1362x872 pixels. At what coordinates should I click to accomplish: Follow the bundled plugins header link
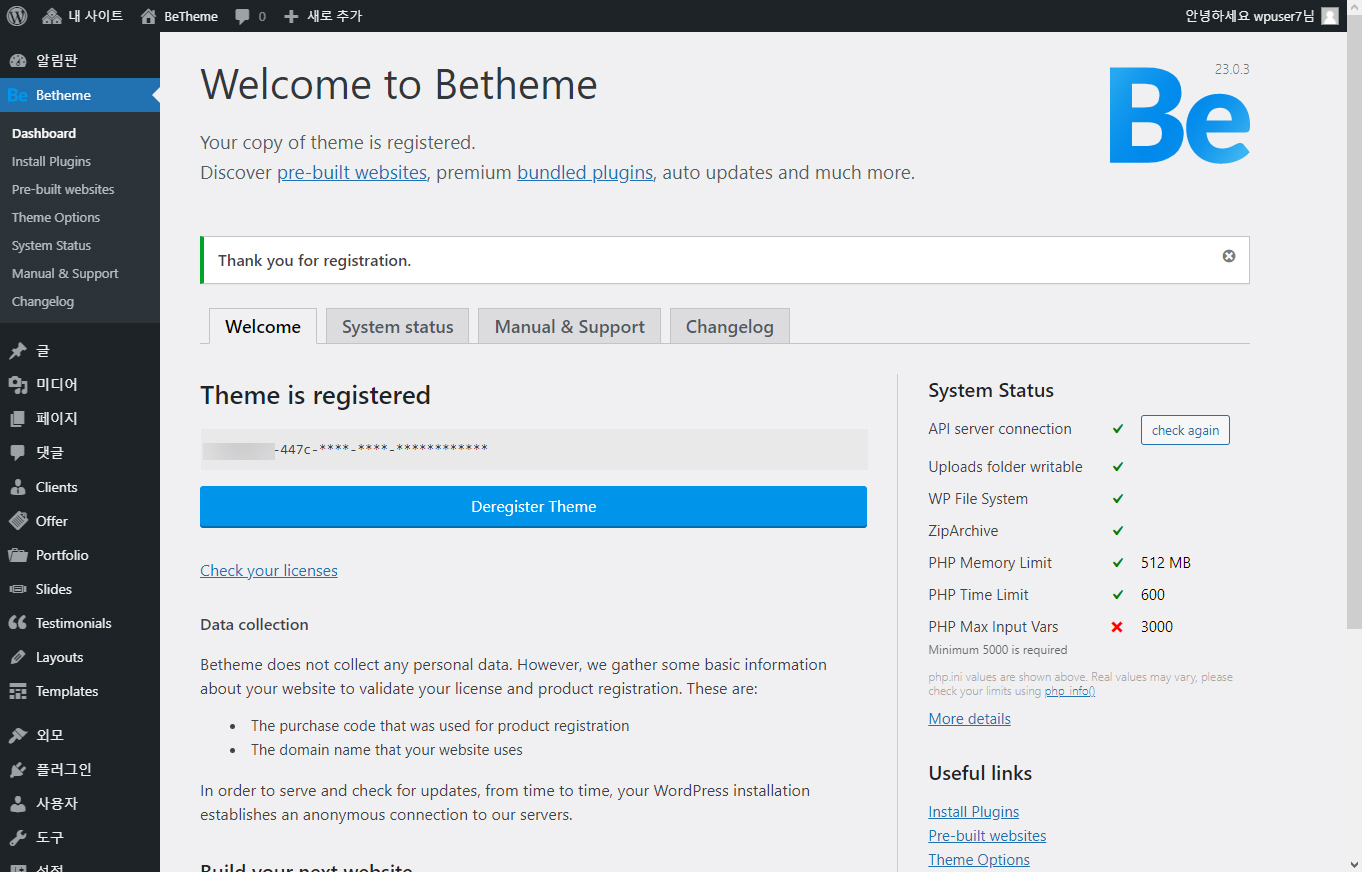[x=585, y=172]
